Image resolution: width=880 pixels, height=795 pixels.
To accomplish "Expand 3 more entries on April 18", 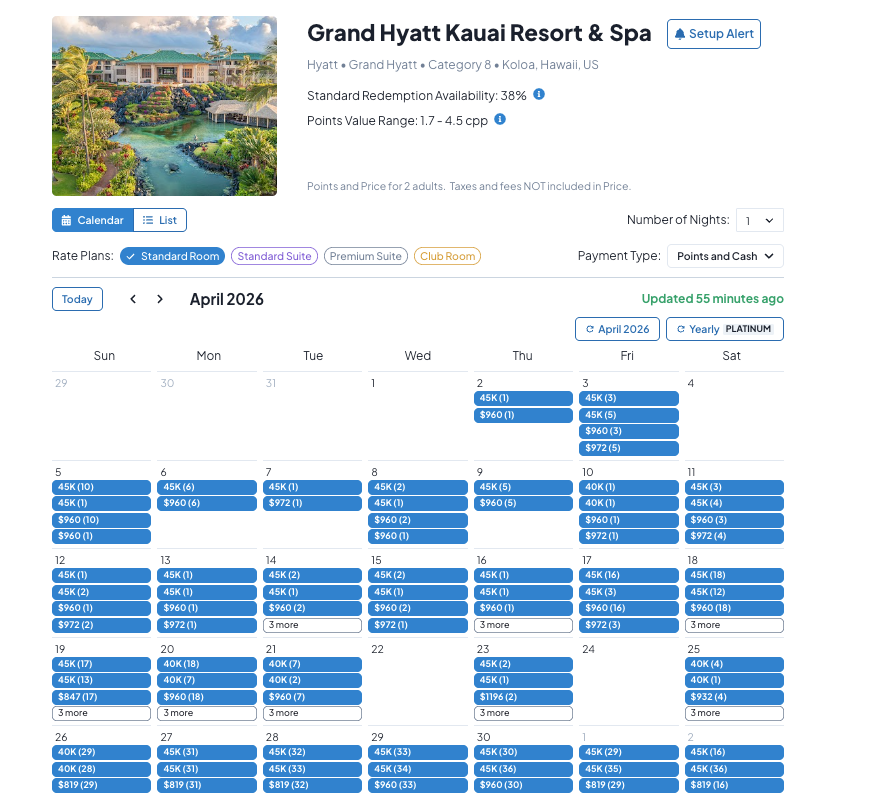I will 734,625.
